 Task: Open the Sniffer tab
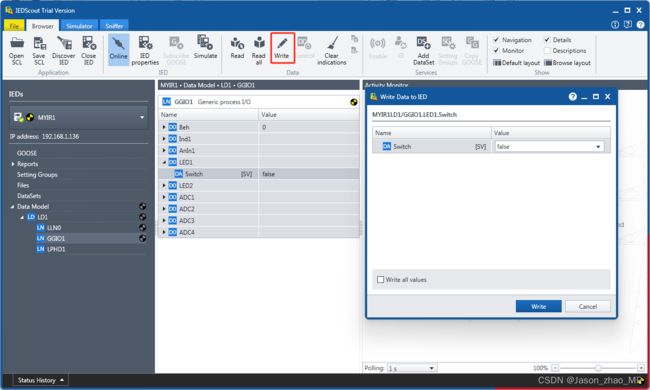coord(114,26)
